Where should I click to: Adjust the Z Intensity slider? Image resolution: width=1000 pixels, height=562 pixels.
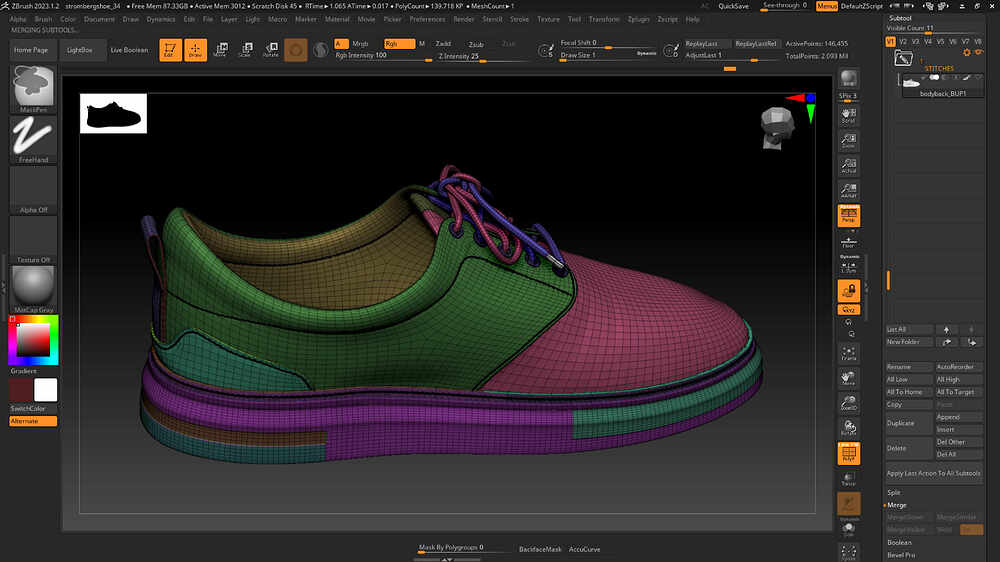(x=483, y=57)
